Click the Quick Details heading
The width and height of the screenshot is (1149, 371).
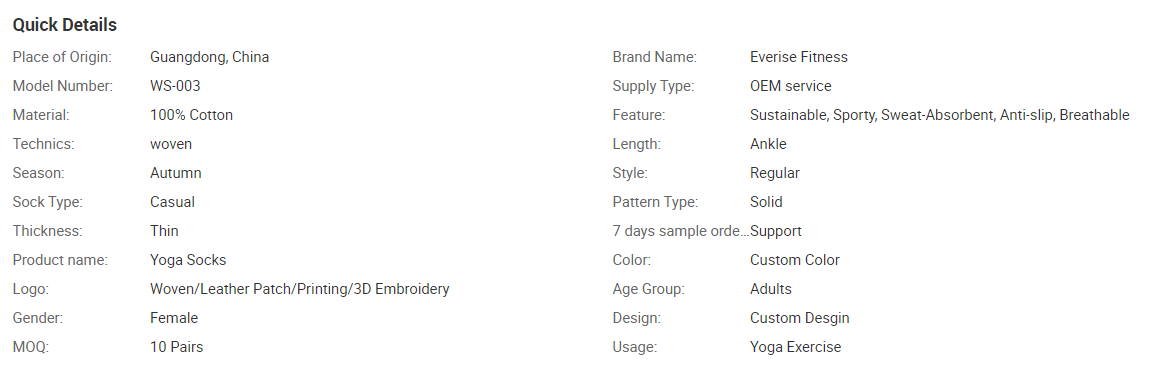(x=64, y=25)
